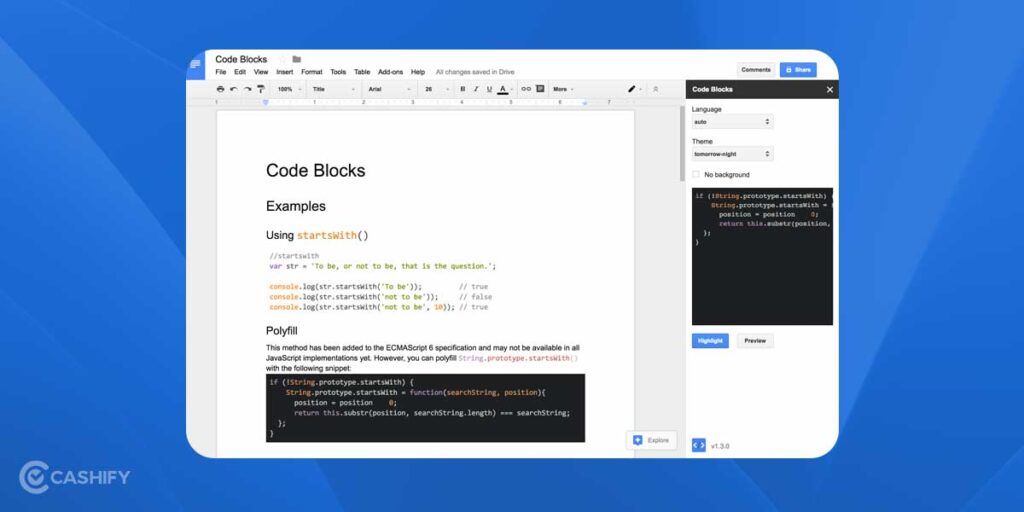Open the Arial font dropdown

point(389,89)
